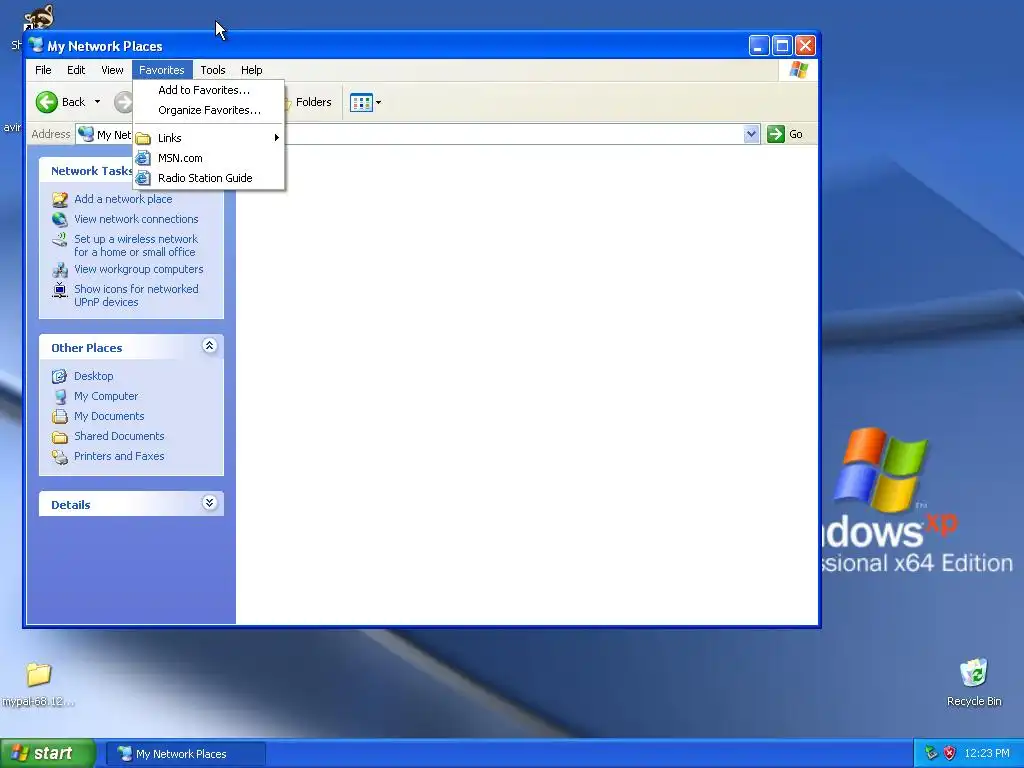Close the open Favorites menu
The width and height of the screenshot is (1024, 768).
(161, 70)
